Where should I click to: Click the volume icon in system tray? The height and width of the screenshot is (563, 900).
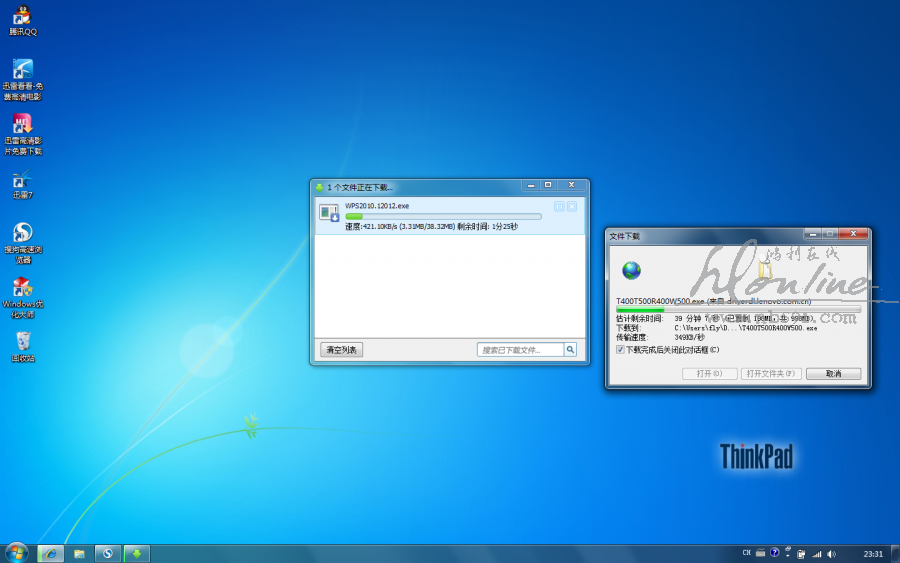point(831,553)
